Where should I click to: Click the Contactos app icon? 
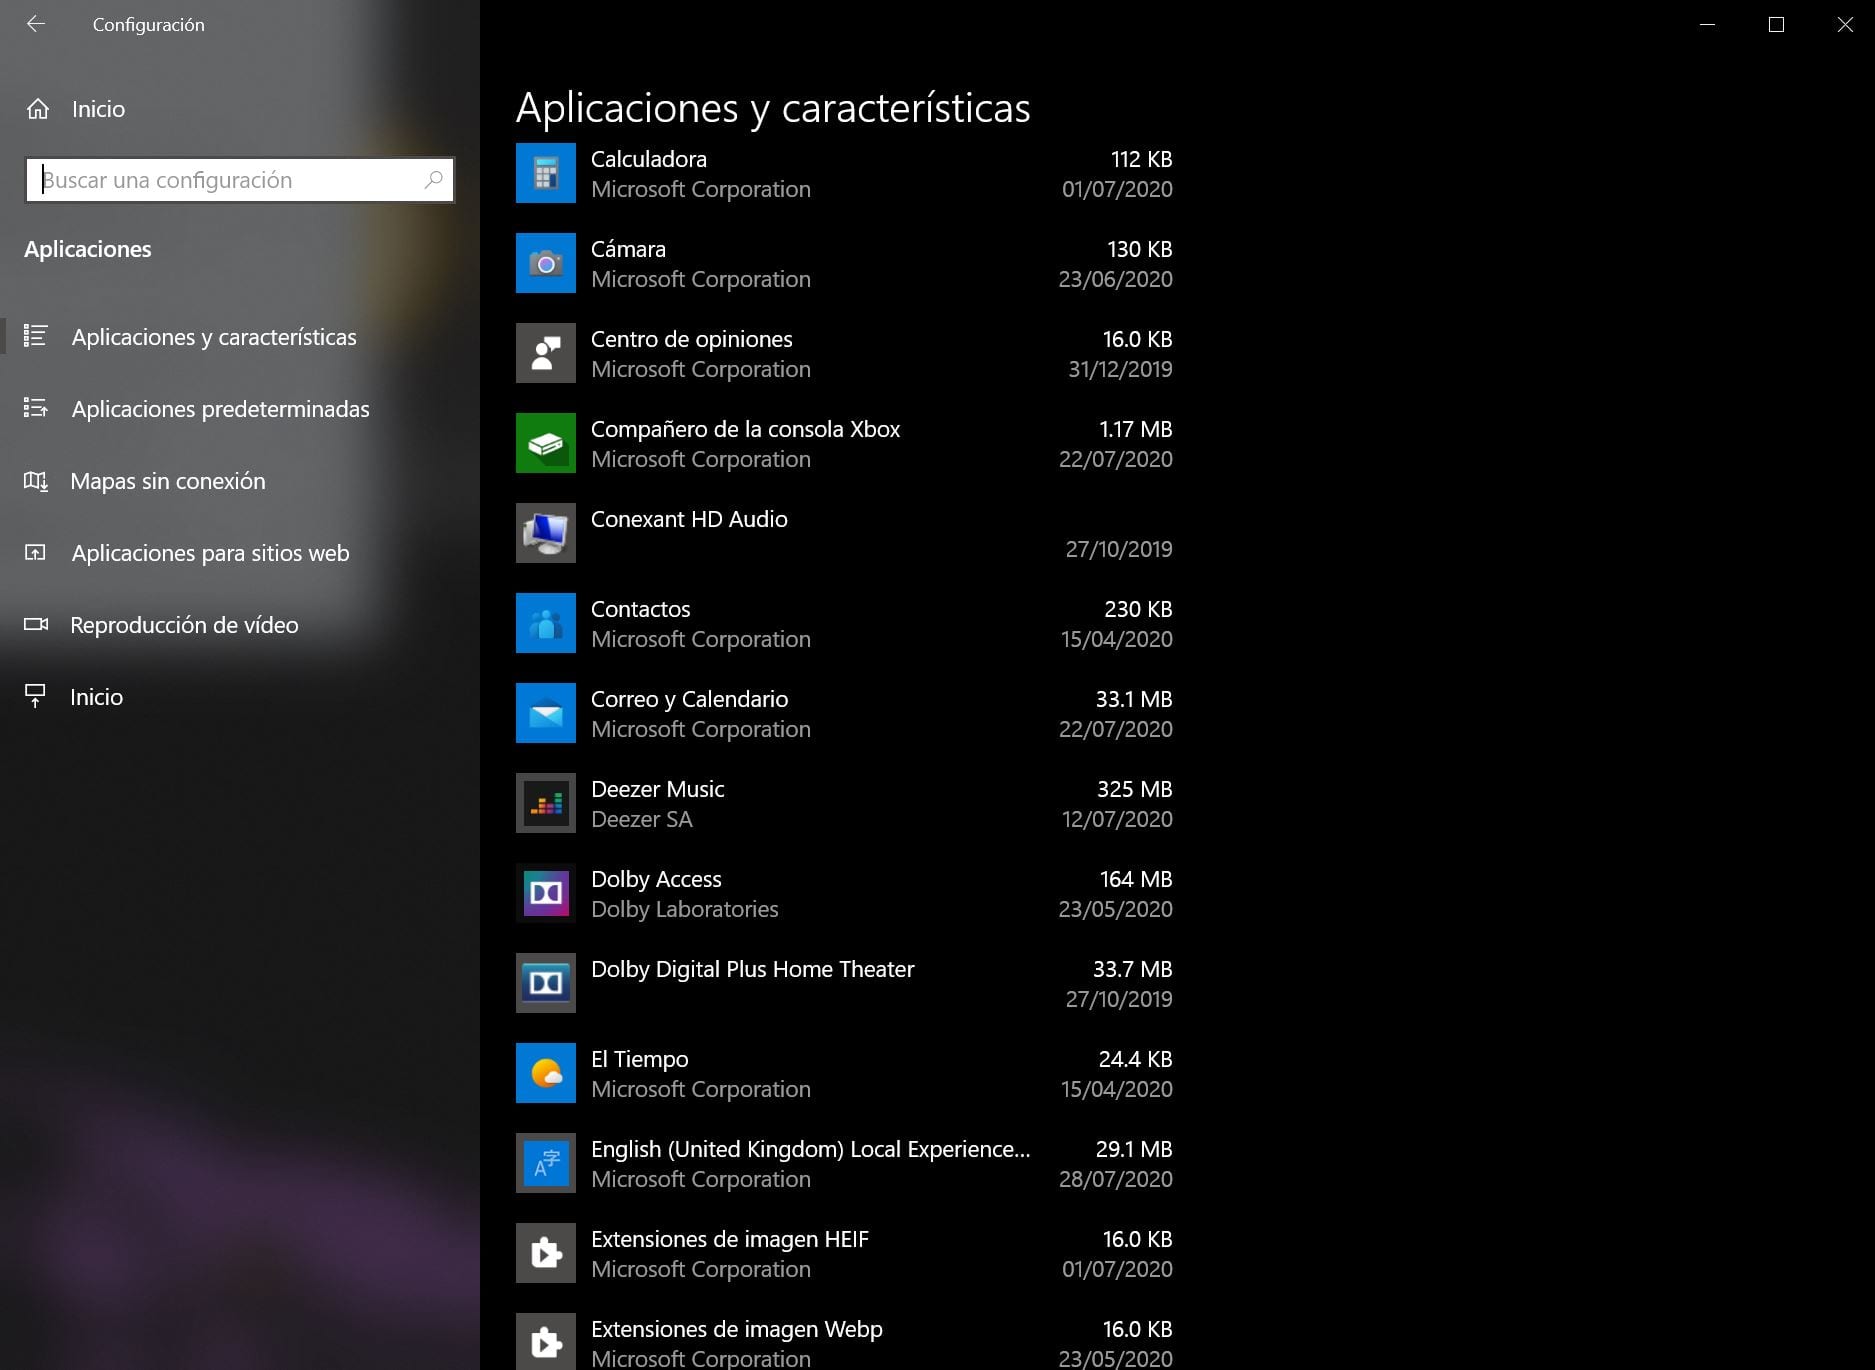click(x=546, y=623)
